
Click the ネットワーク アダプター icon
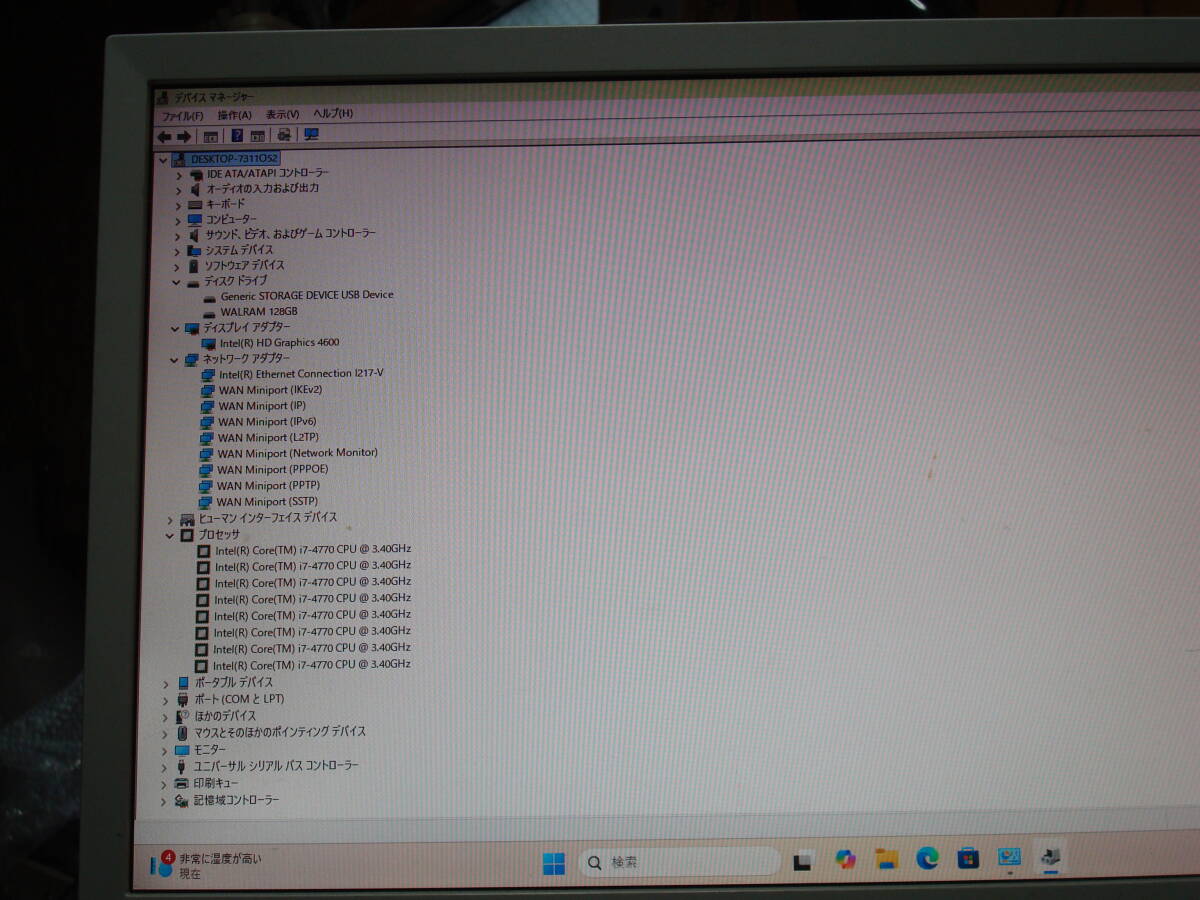click(x=191, y=359)
